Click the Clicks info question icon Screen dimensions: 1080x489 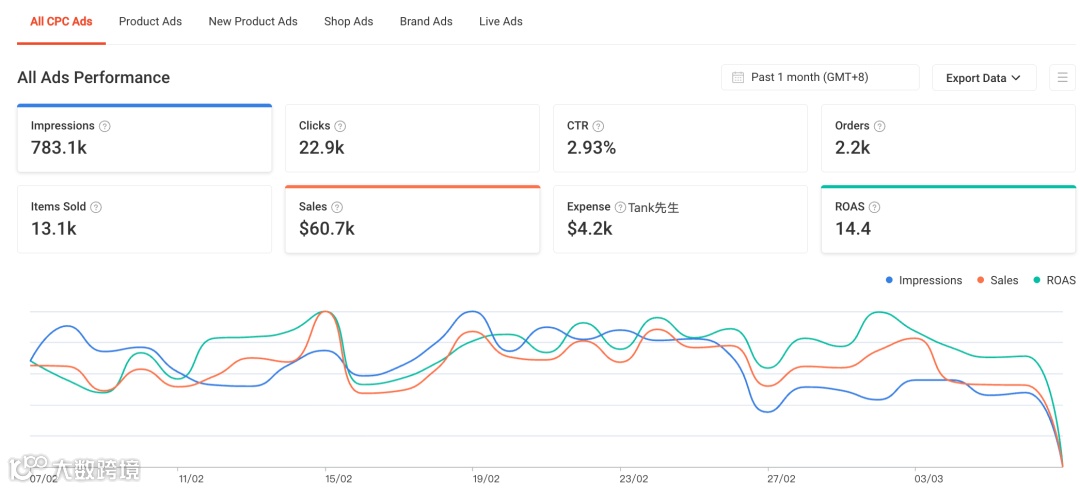(x=340, y=126)
